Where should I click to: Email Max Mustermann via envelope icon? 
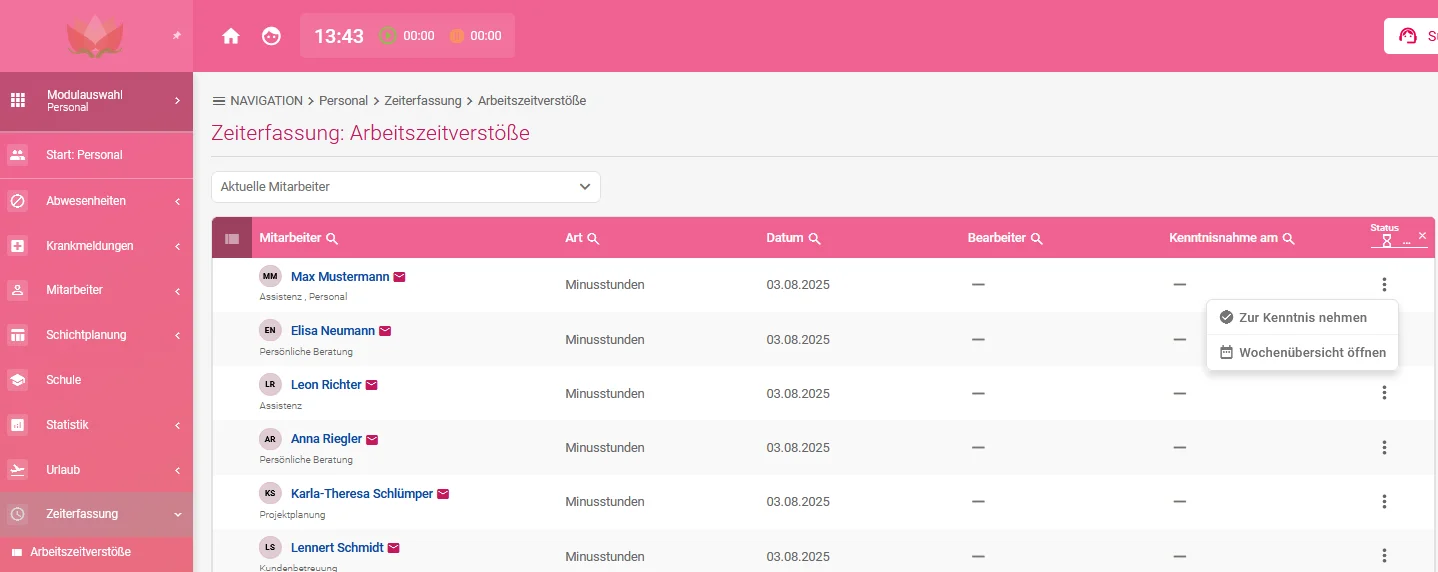click(400, 277)
